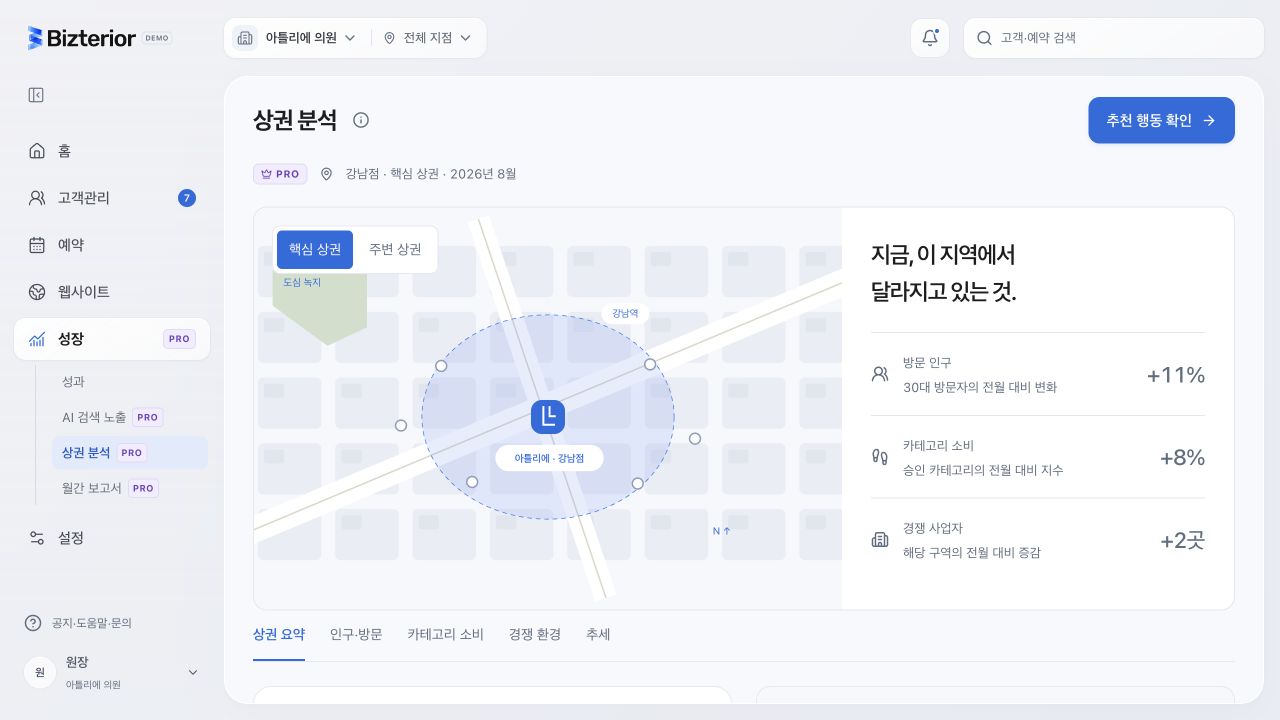The height and width of the screenshot is (720, 1280).
Task: Open AI 검색 노출 in the sidebar
Action: pyautogui.click(x=130, y=417)
